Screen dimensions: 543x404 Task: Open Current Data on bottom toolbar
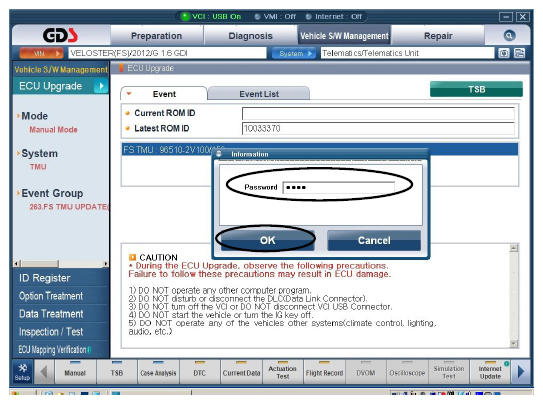click(x=241, y=372)
